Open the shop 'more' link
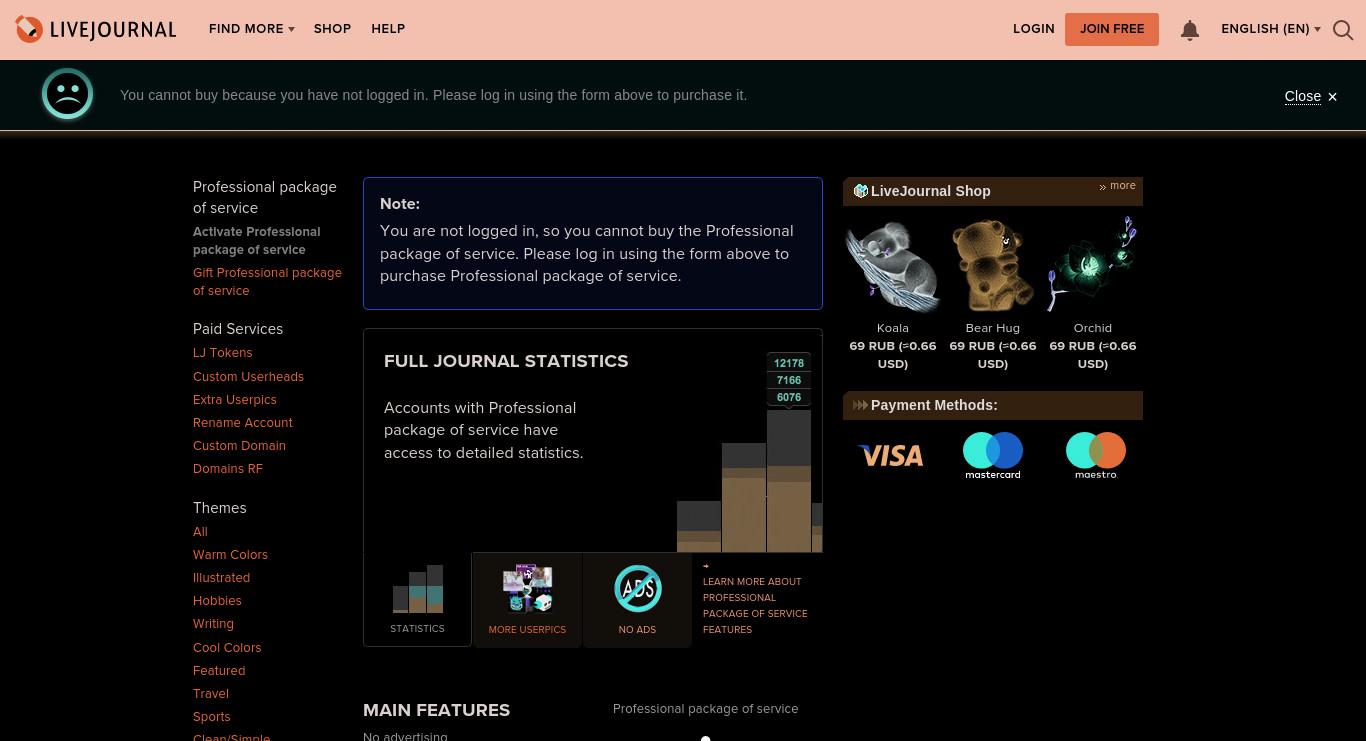This screenshot has width=1366, height=741. [x=1117, y=186]
